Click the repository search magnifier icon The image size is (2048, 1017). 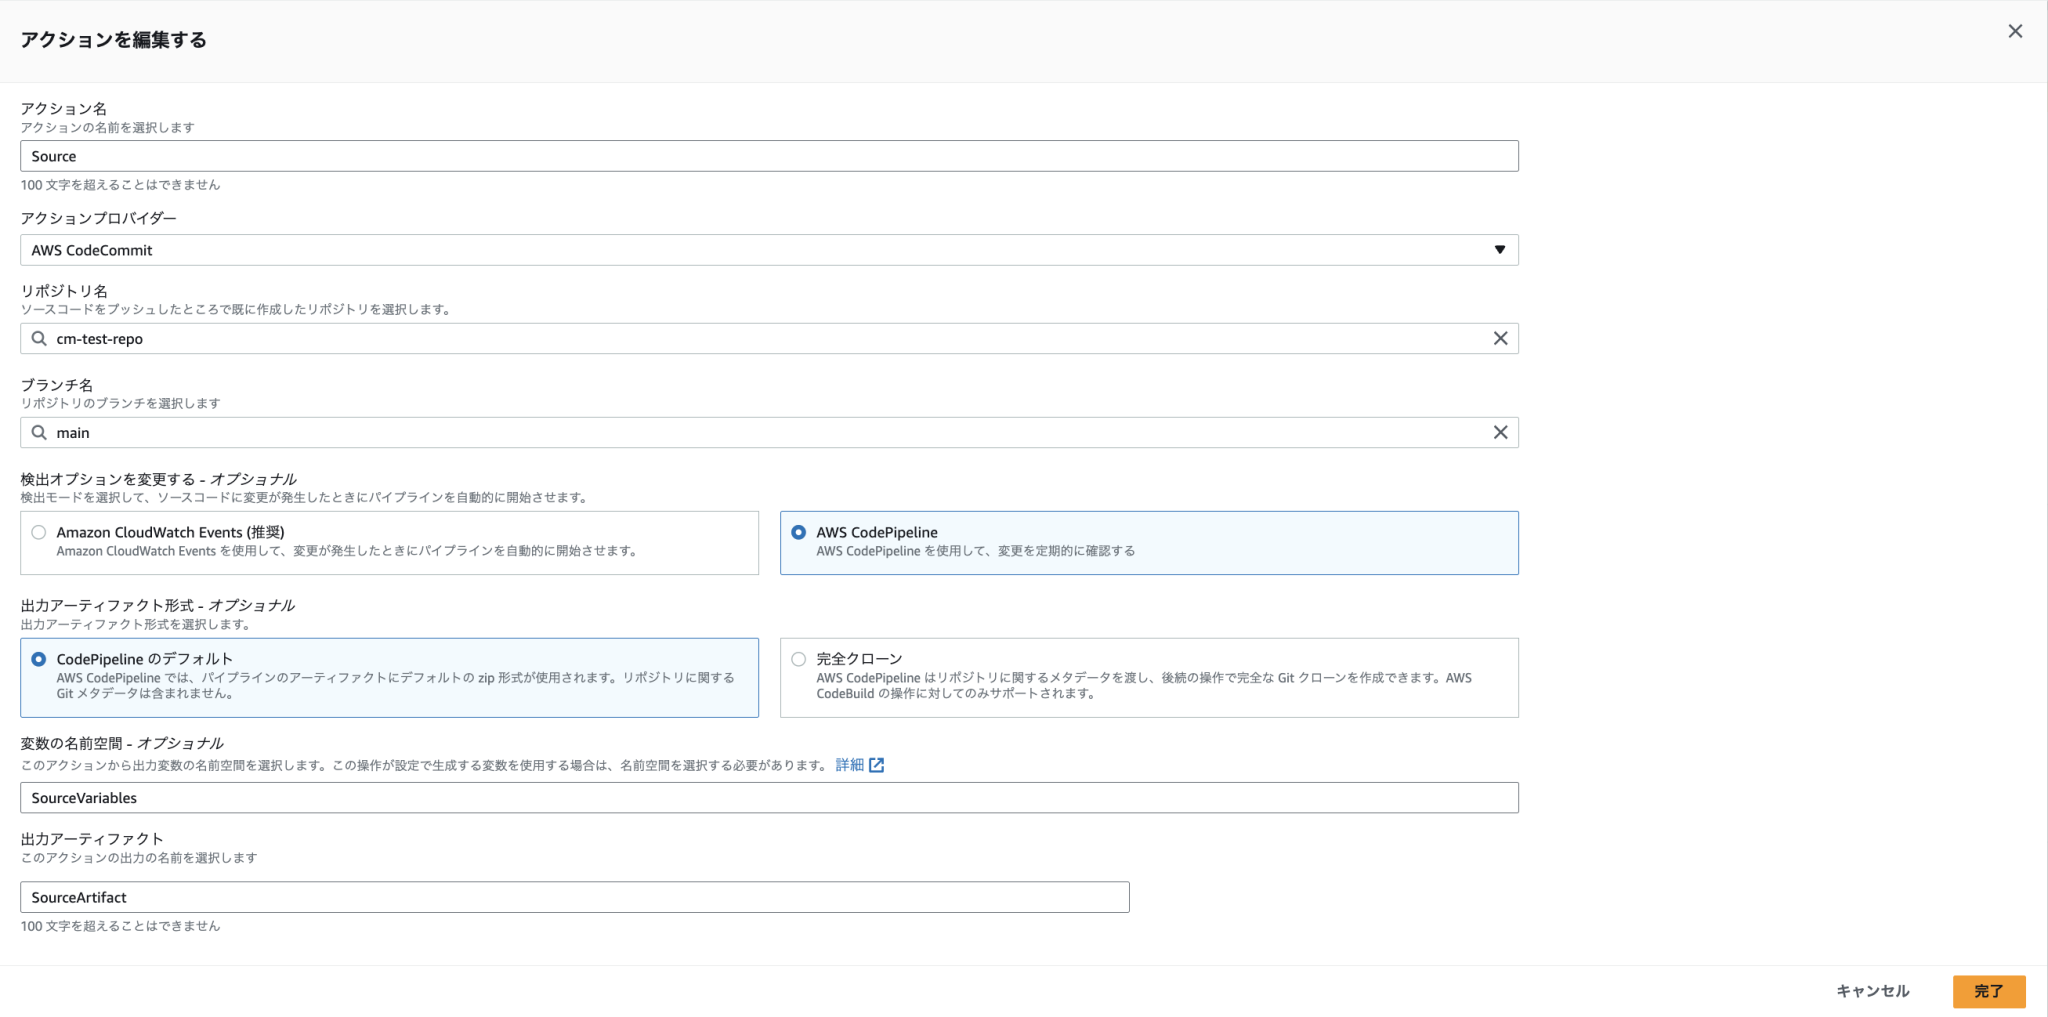39,339
